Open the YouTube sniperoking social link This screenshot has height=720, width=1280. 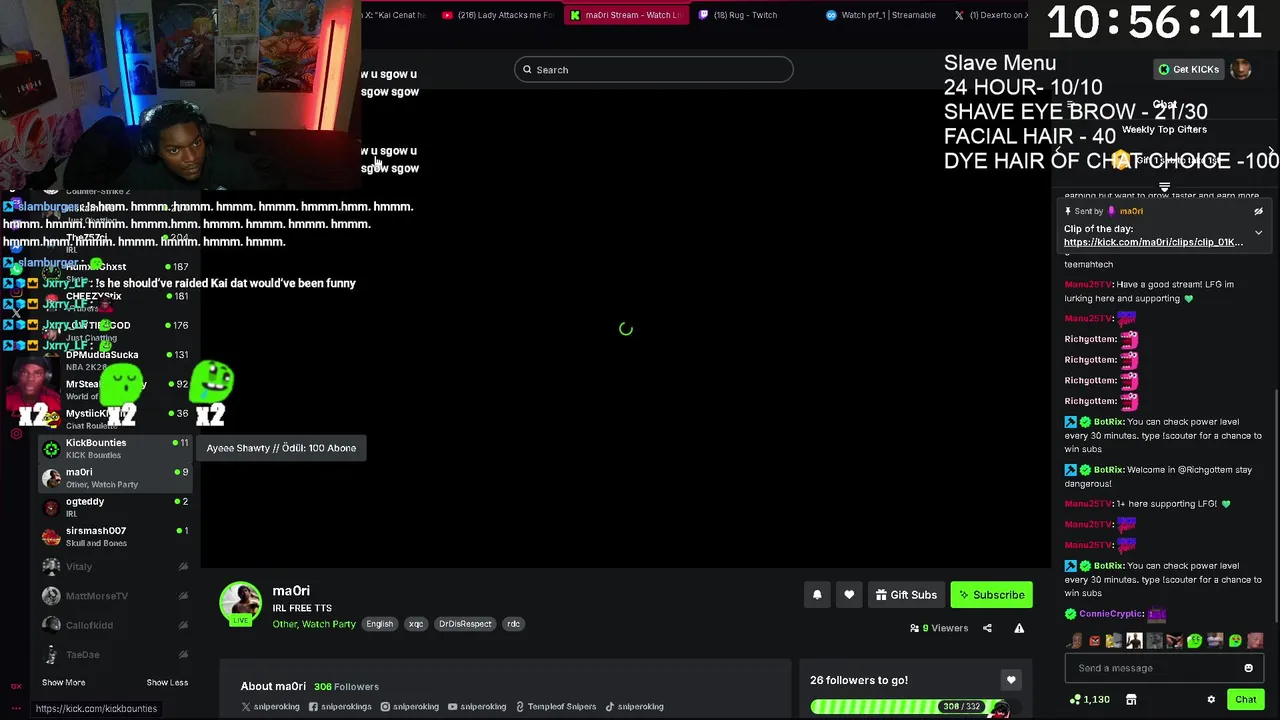(x=477, y=707)
